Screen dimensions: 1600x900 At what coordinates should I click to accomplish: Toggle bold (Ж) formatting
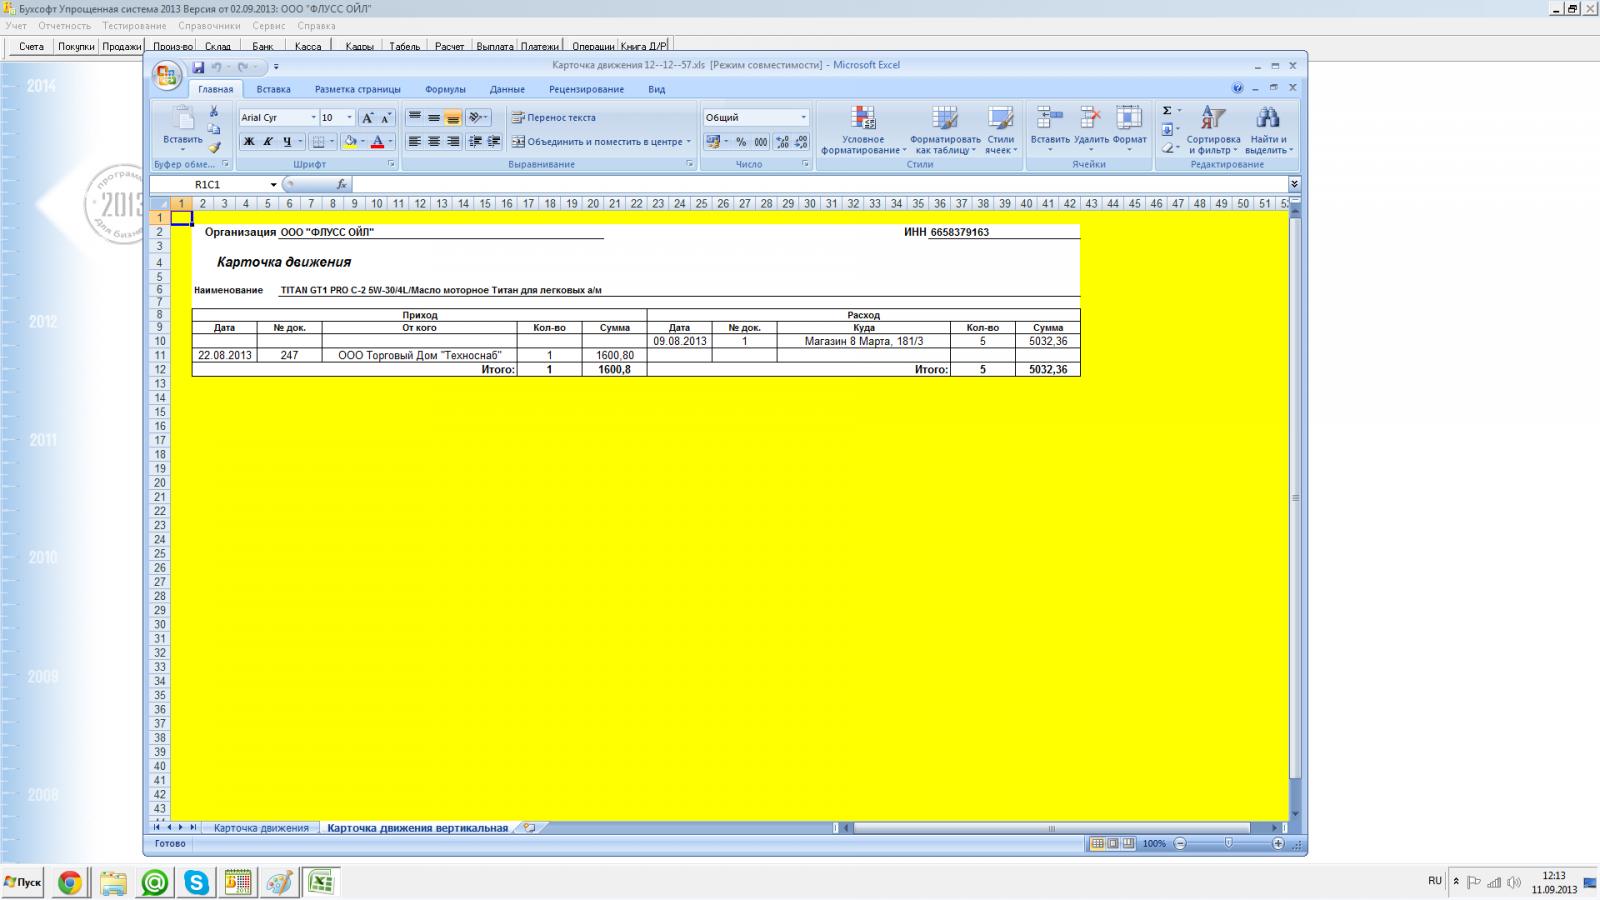(249, 142)
